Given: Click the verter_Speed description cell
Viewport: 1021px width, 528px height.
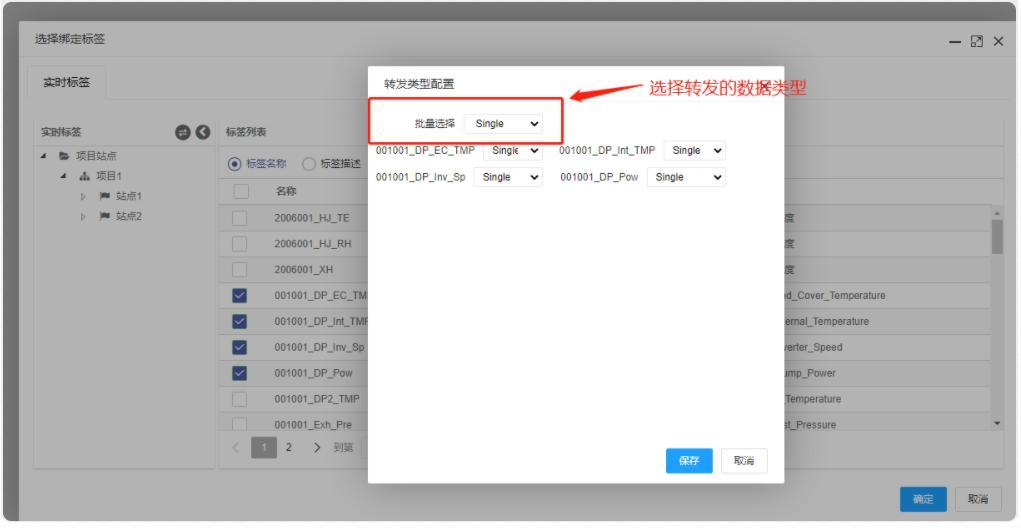Looking at the screenshot, I should (813, 348).
